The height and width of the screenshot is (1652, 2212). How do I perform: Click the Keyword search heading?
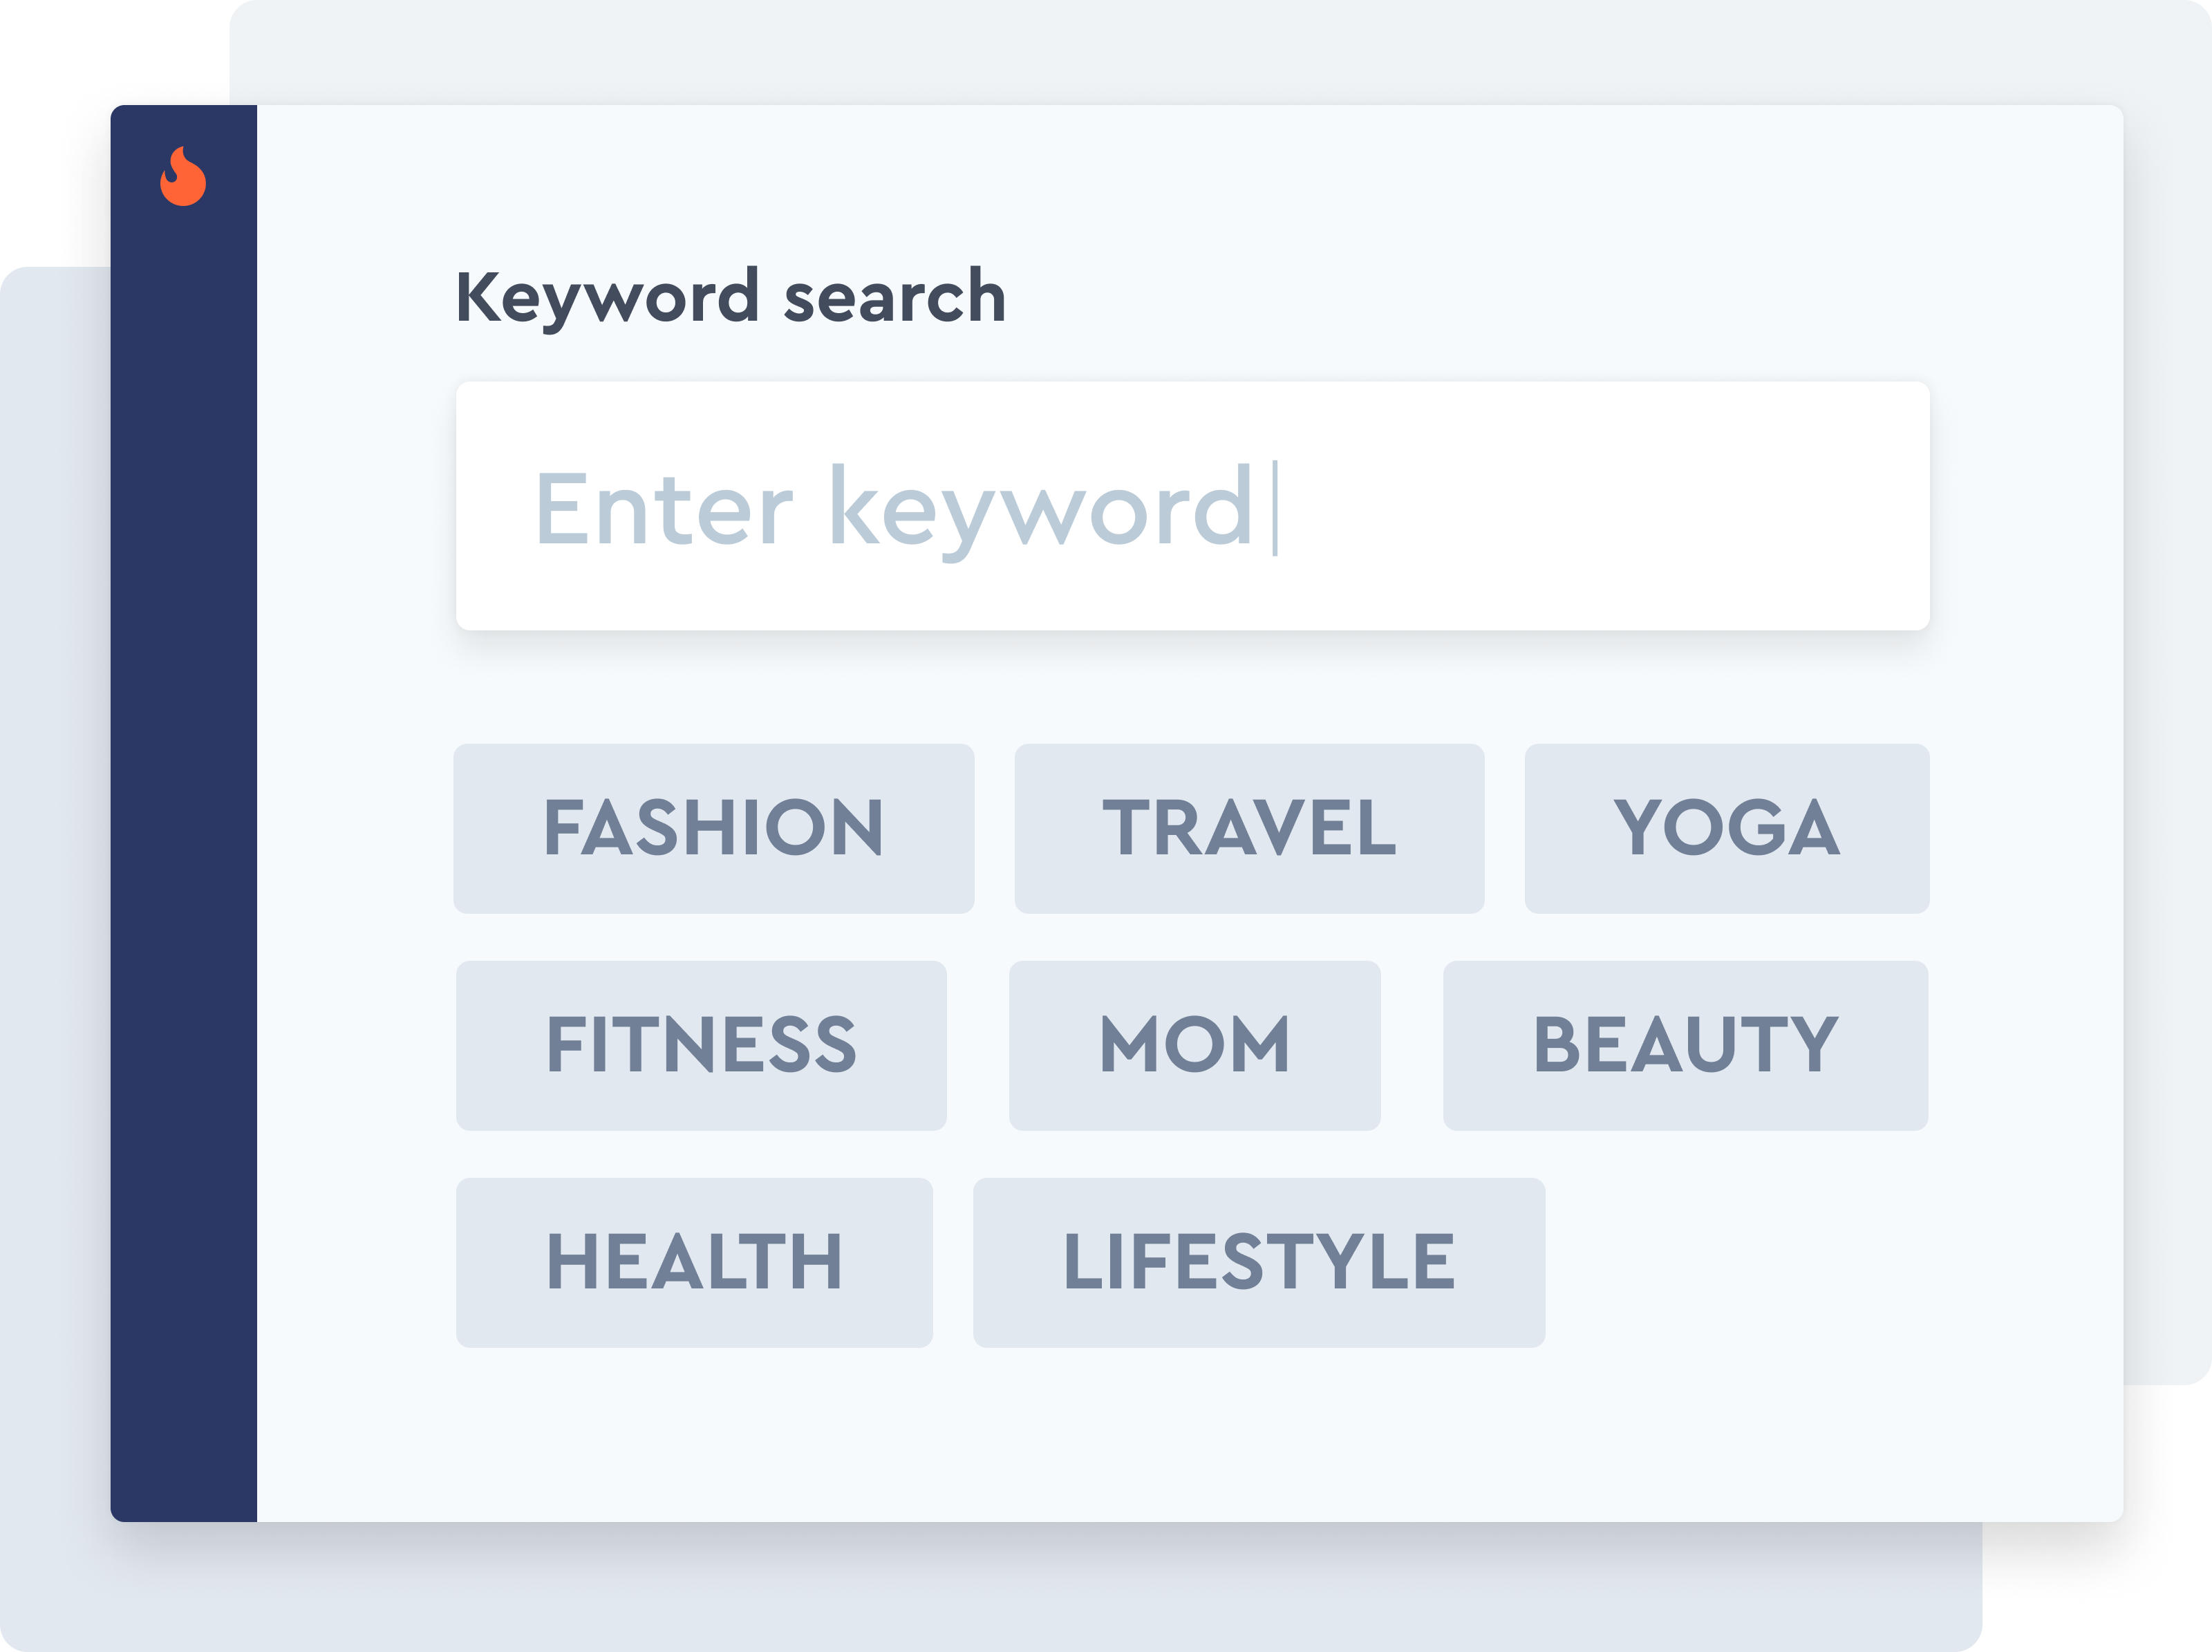pos(730,297)
